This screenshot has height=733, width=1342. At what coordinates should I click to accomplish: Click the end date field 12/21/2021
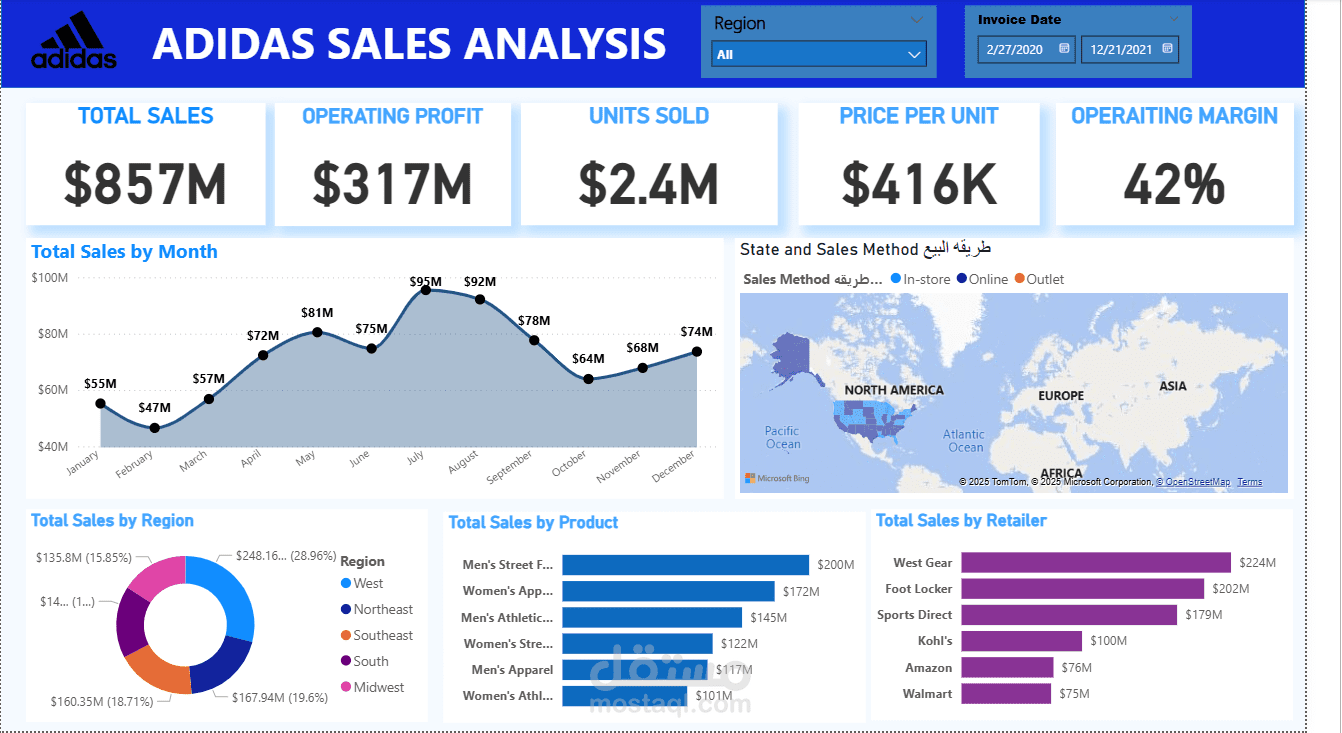point(1130,49)
